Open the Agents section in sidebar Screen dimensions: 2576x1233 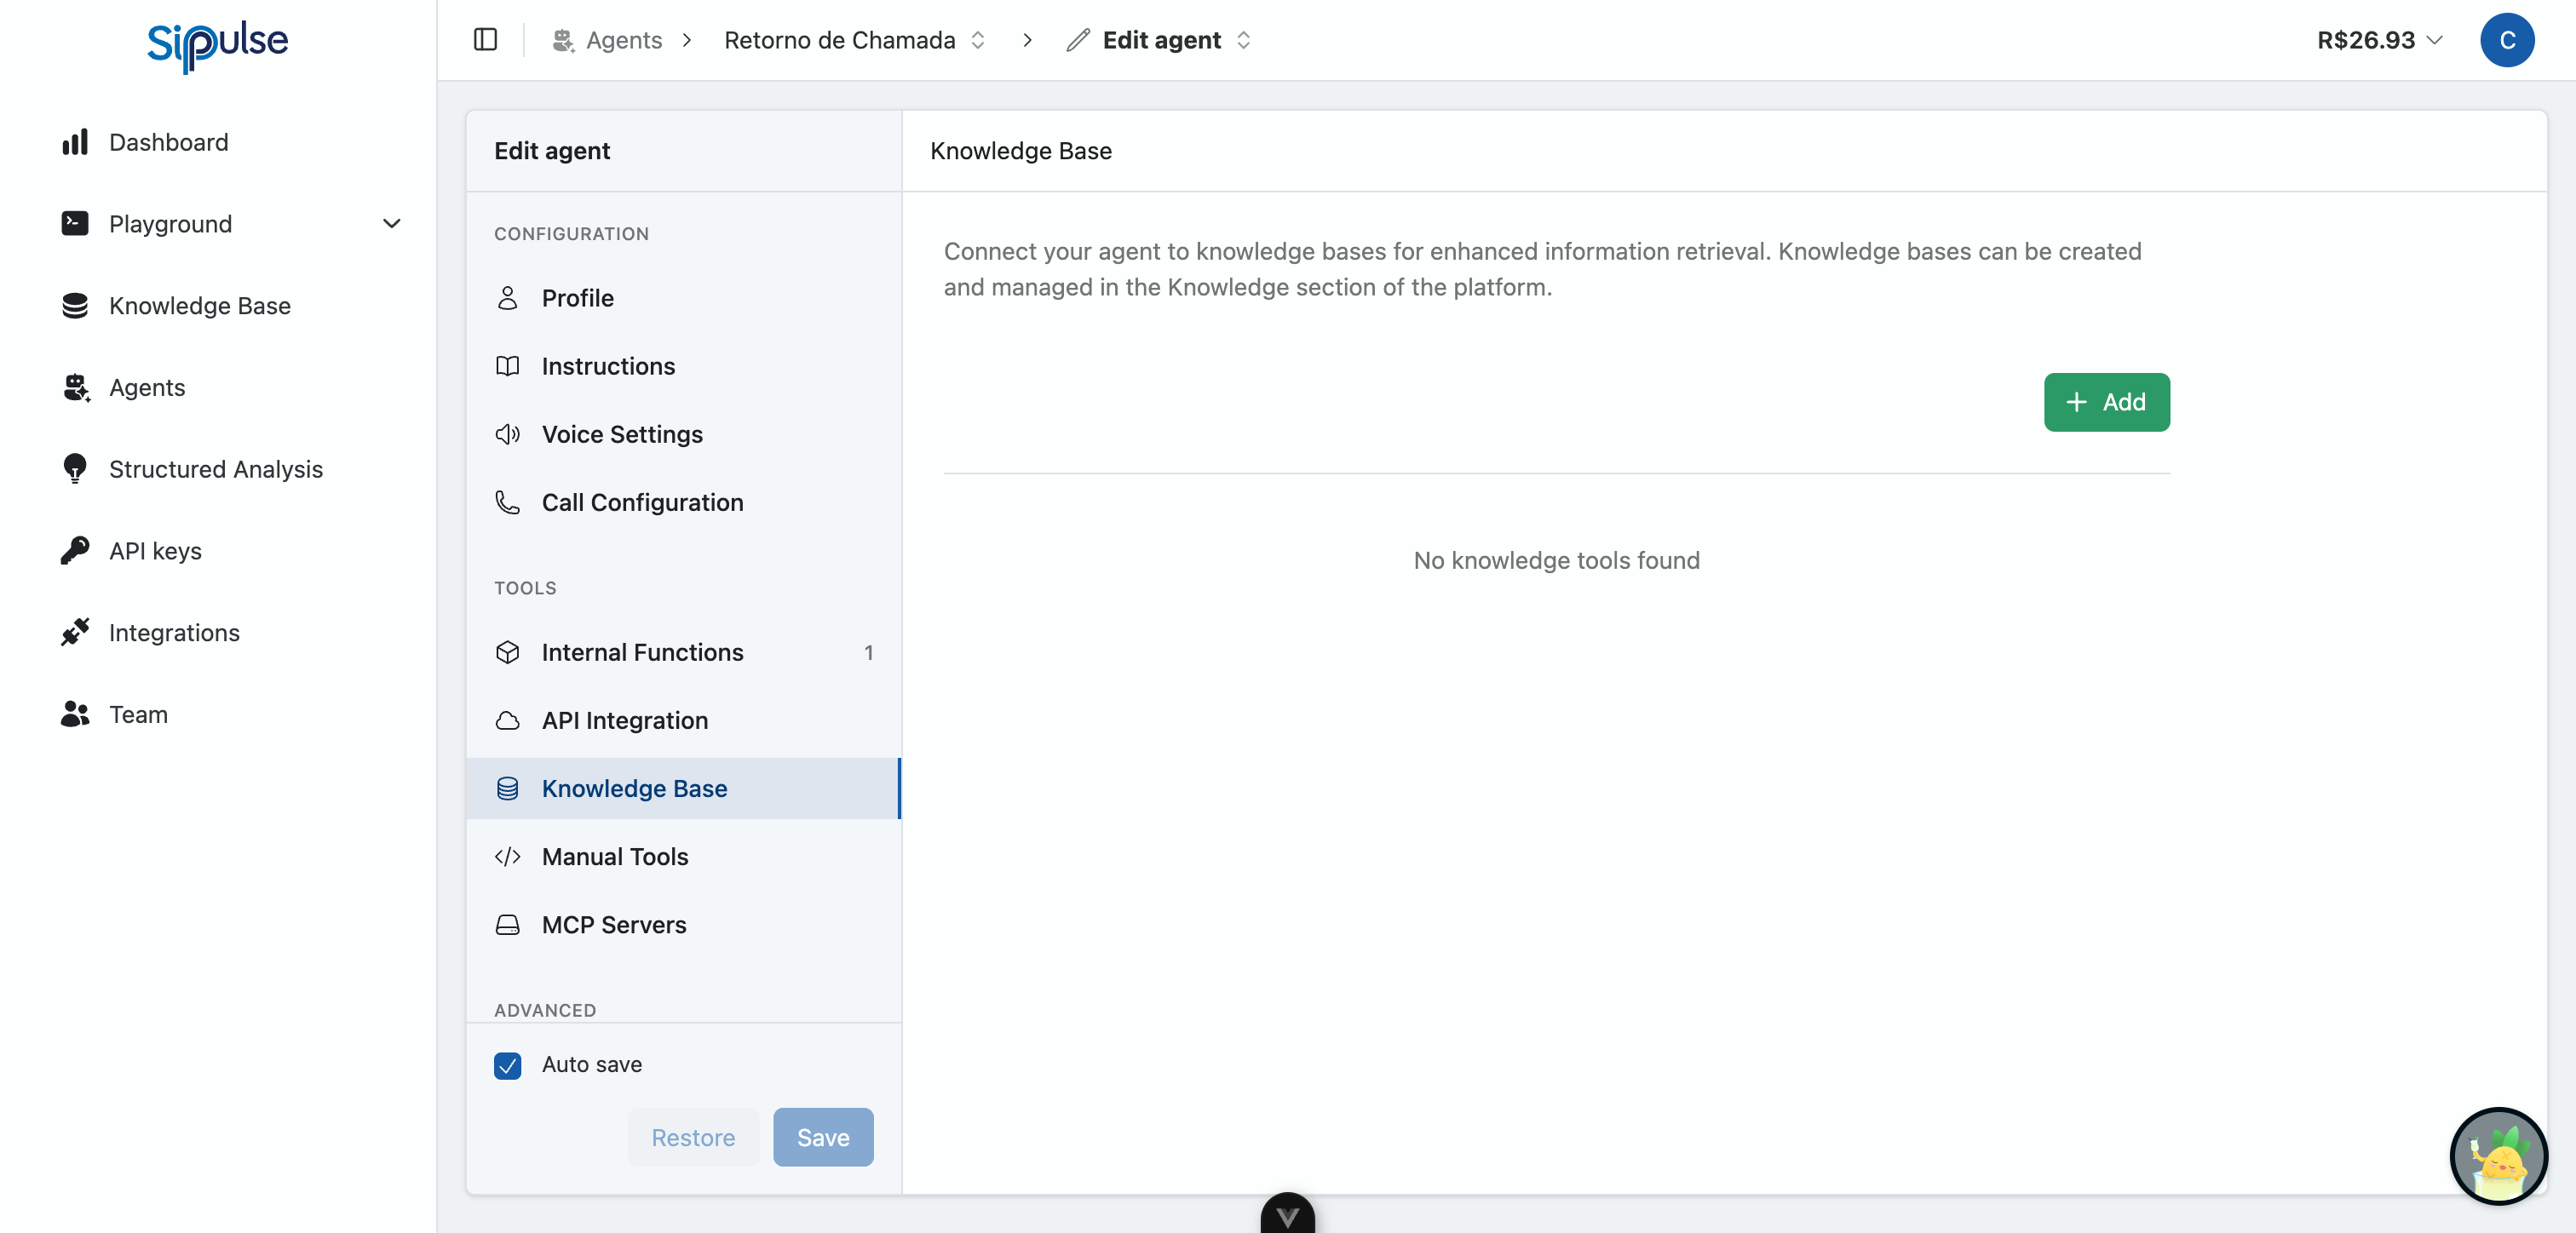(147, 388)
